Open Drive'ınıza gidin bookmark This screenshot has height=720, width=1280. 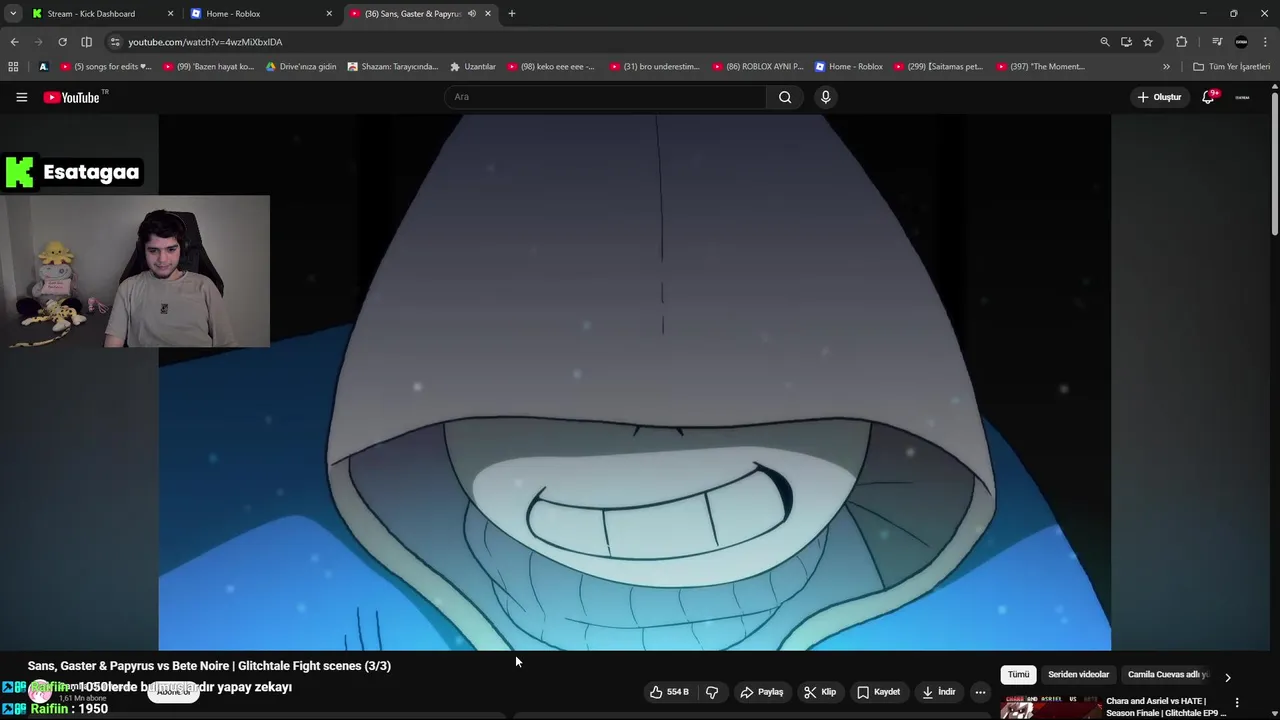click(x=301, y=67)
